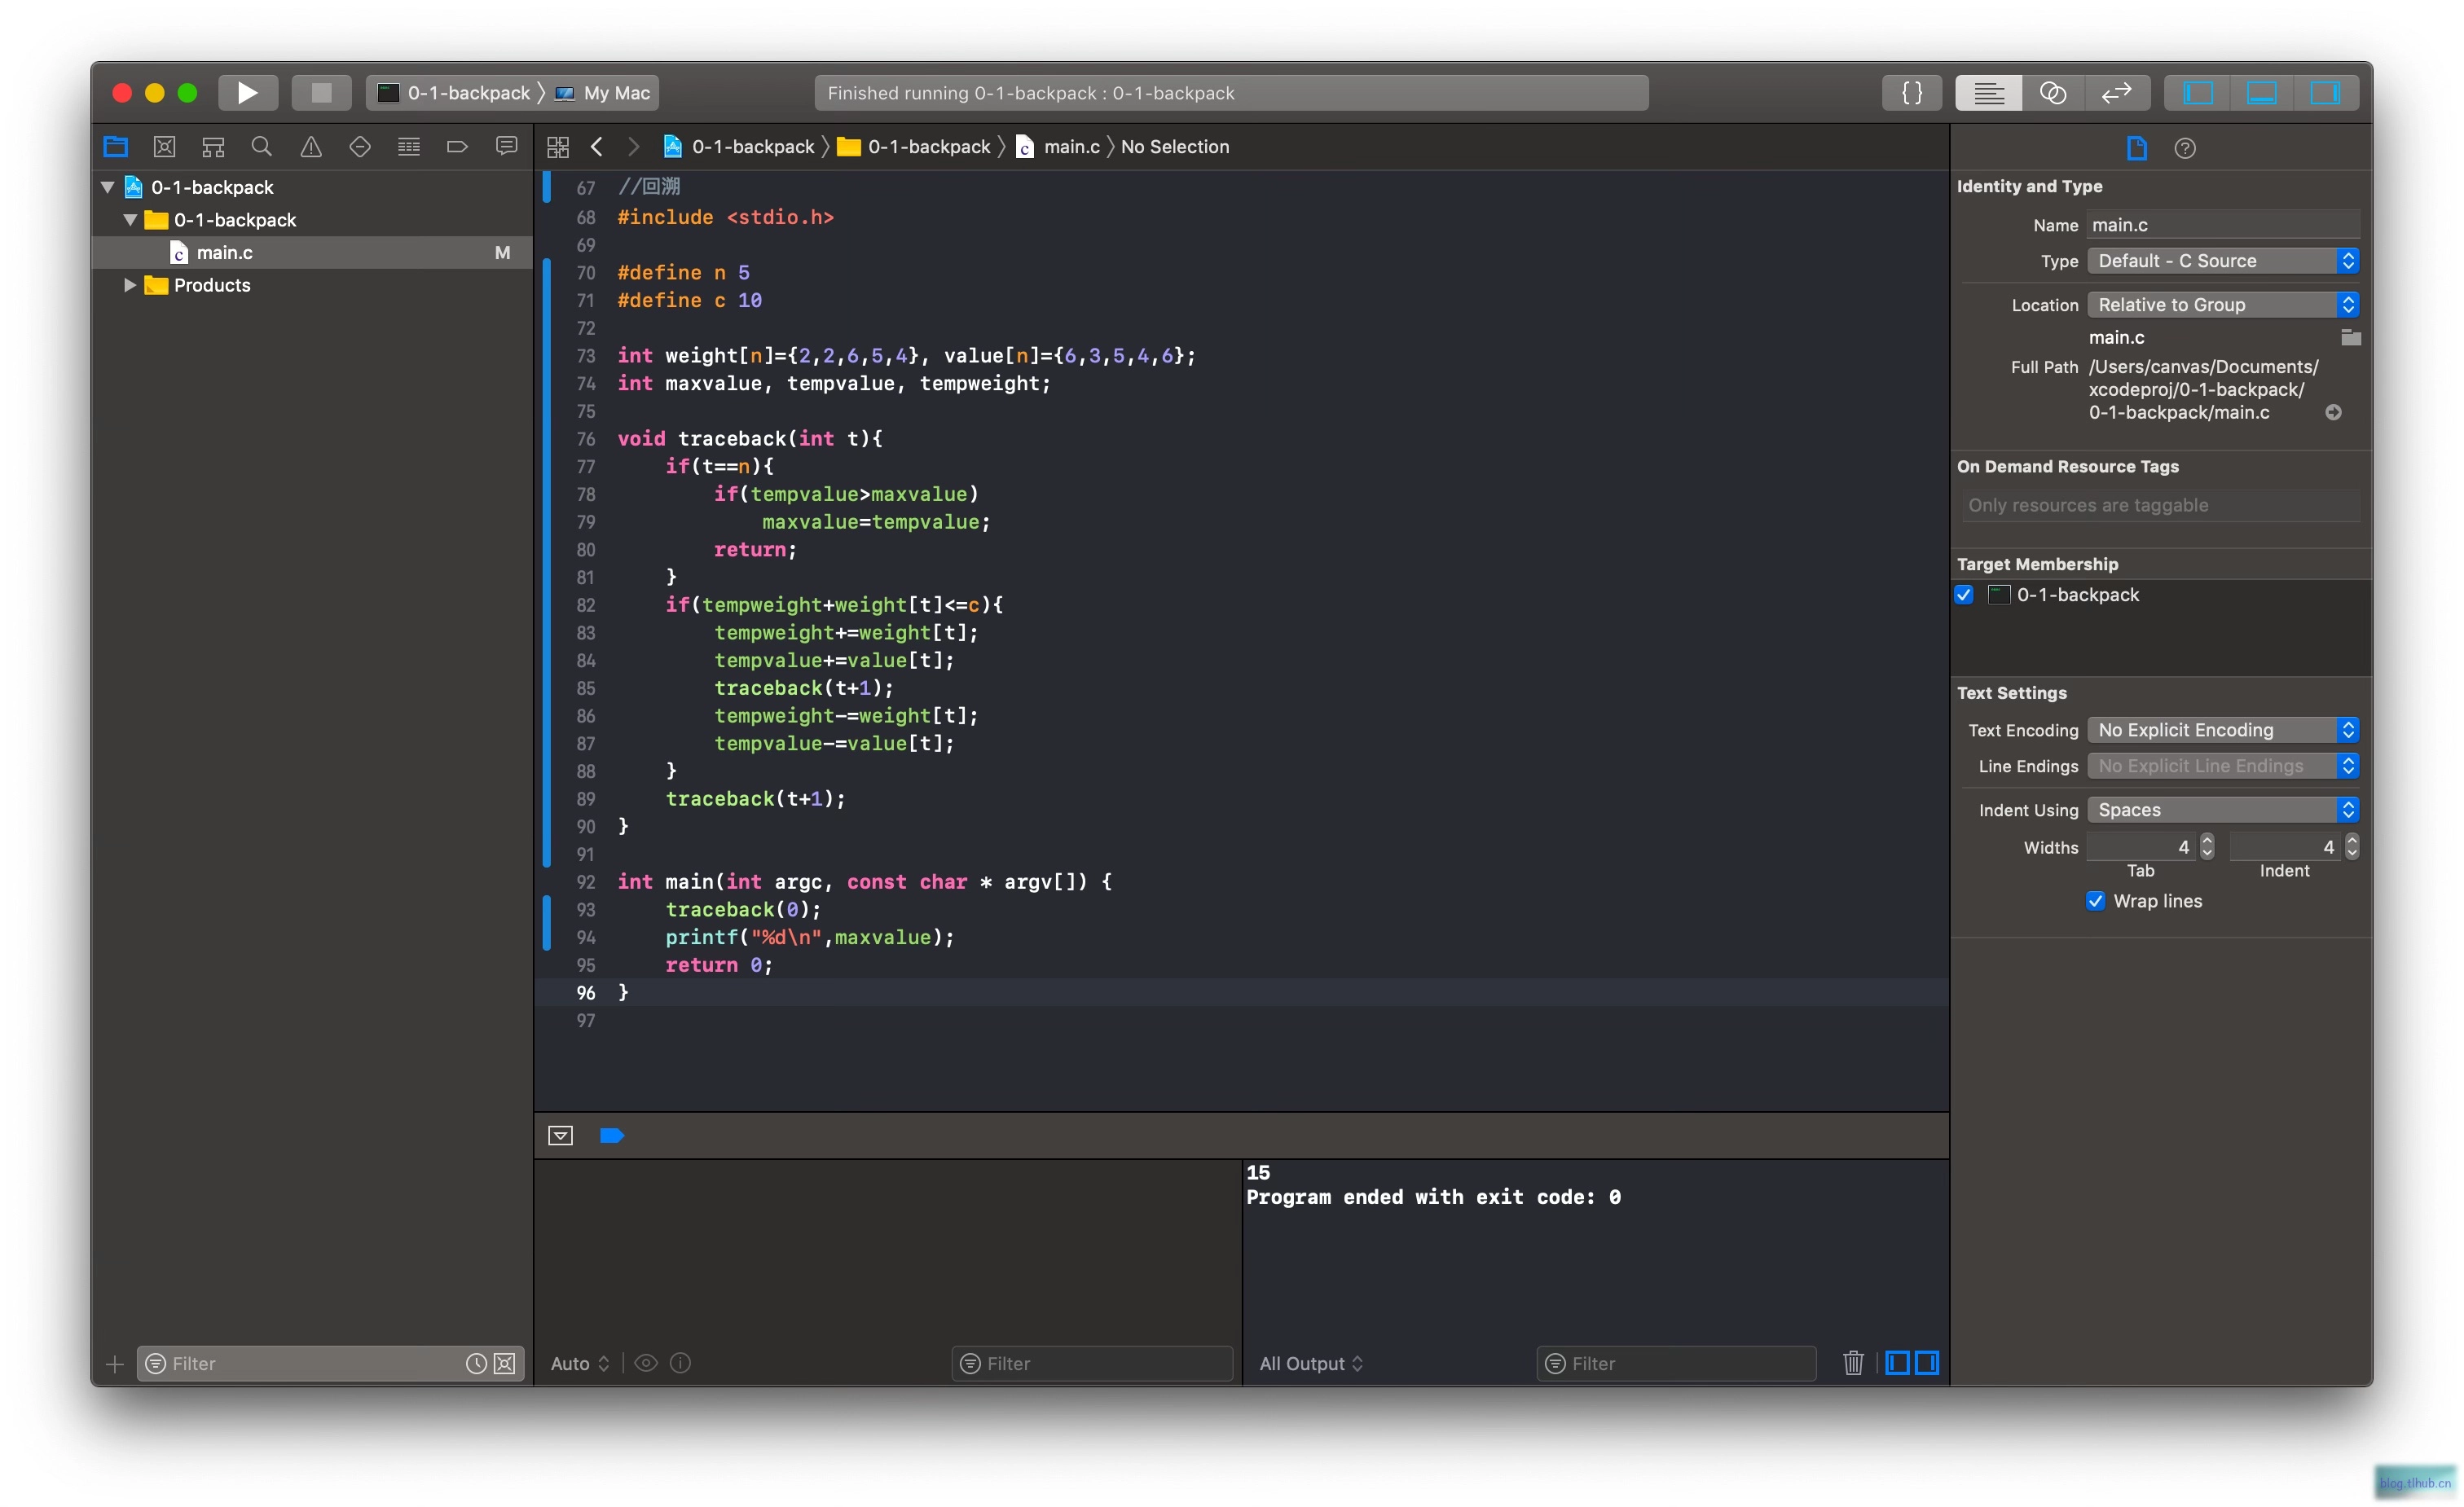Screen dimensions: 2464x1507
Task: Toggle the navigator panel
Action: [x=2197, y=93]
